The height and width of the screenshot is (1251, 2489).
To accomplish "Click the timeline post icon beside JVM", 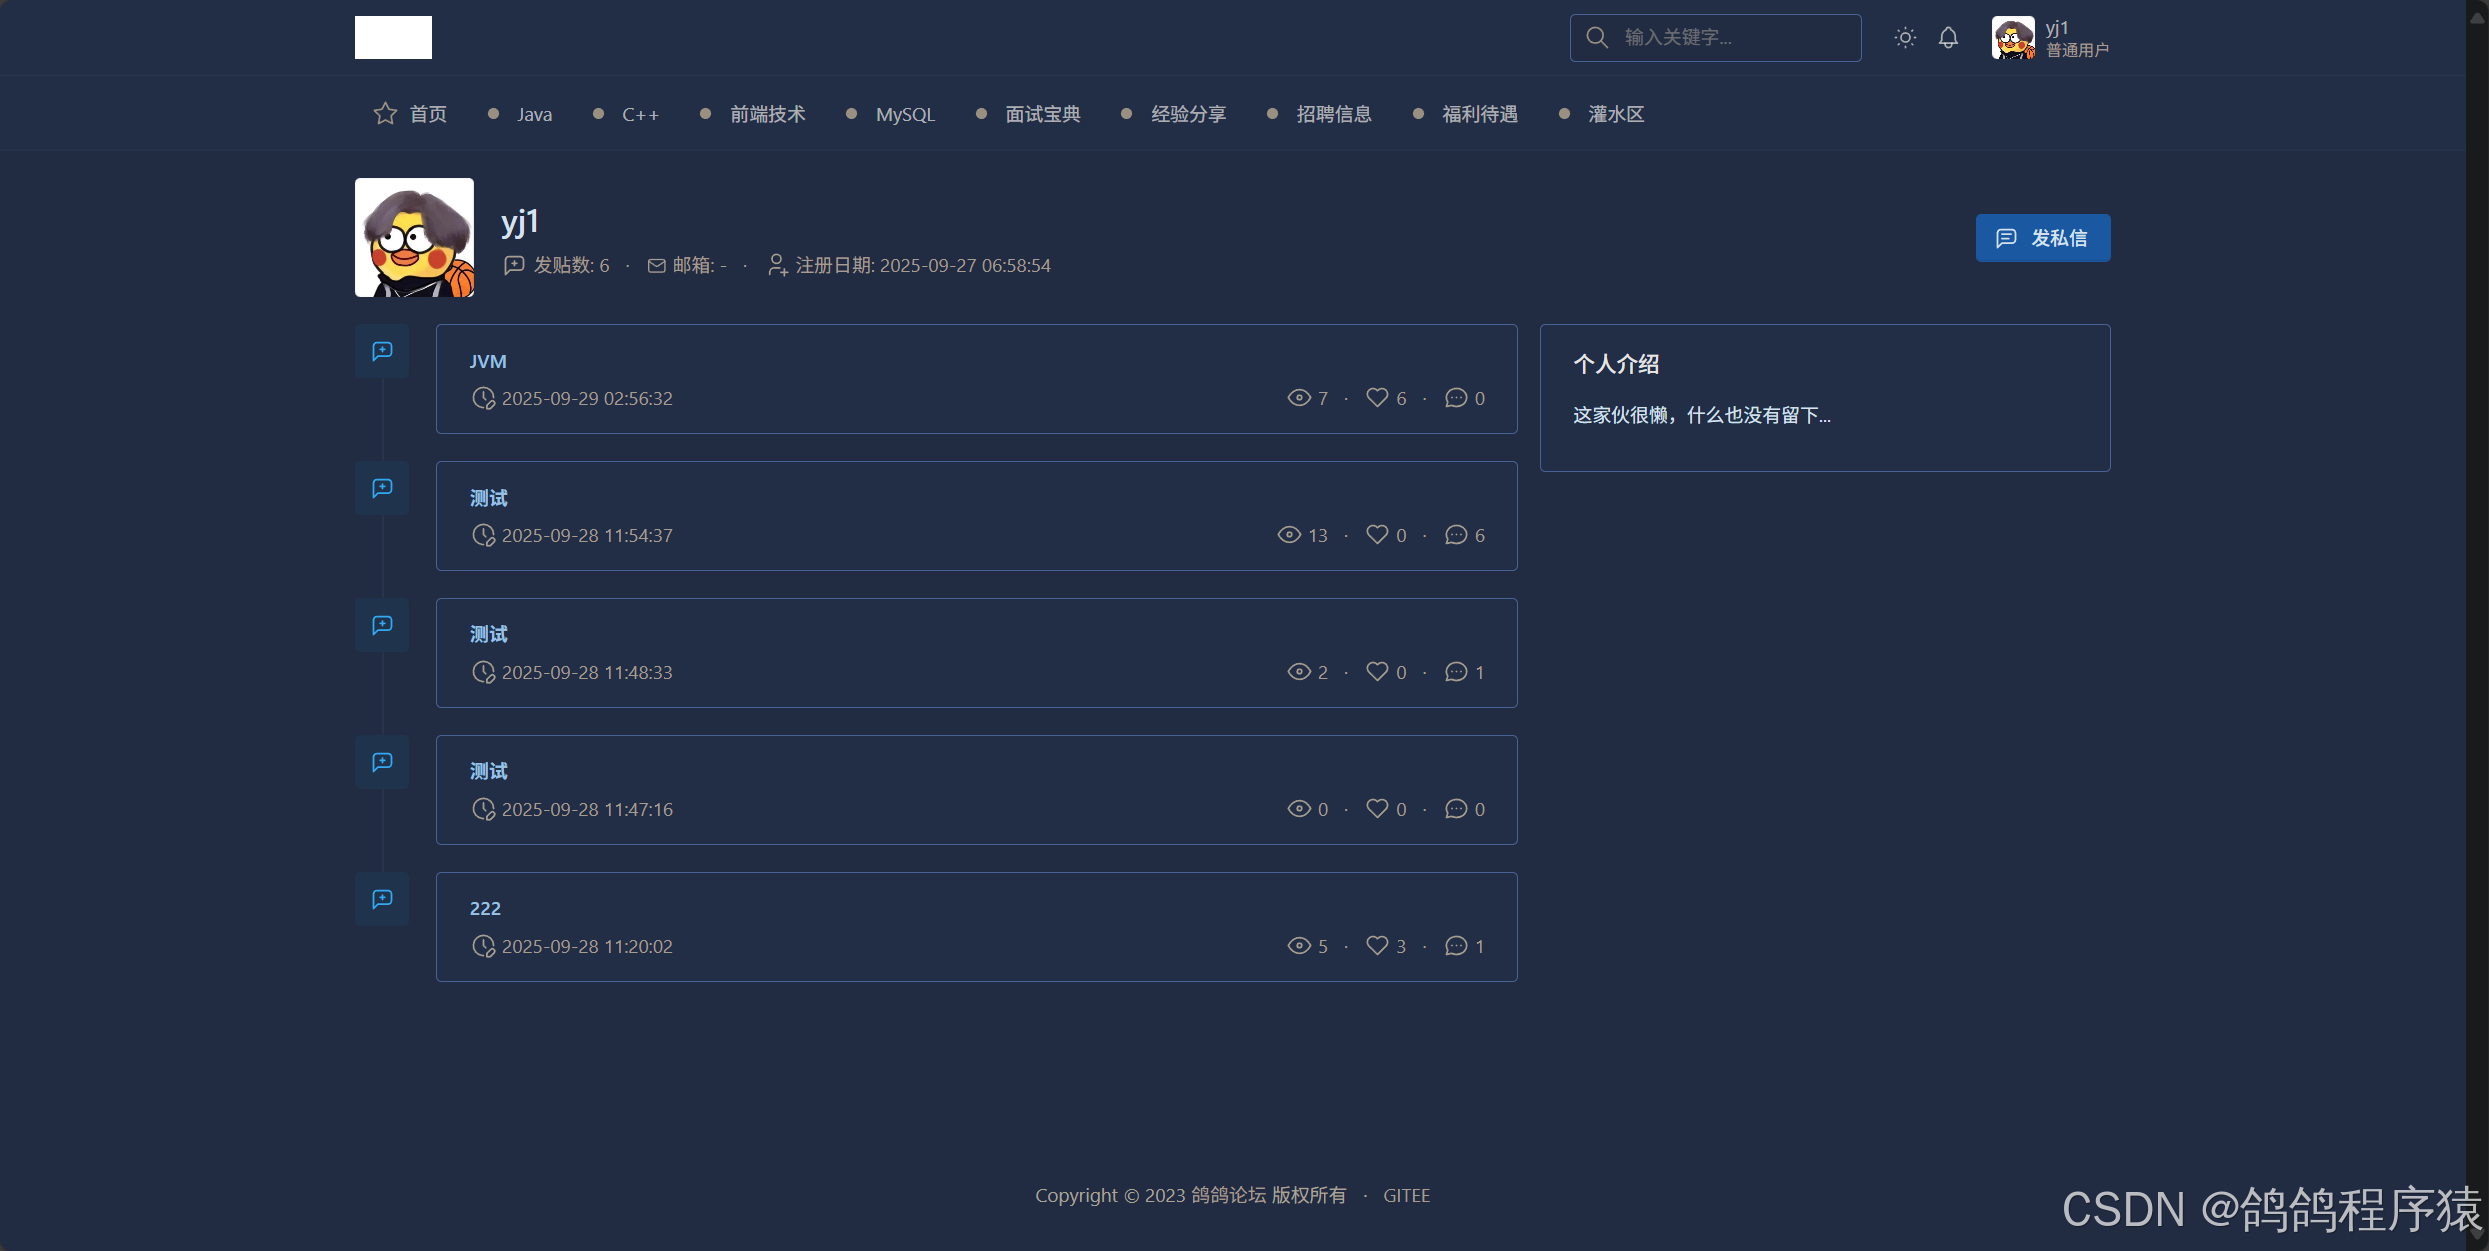I will 382,351.
